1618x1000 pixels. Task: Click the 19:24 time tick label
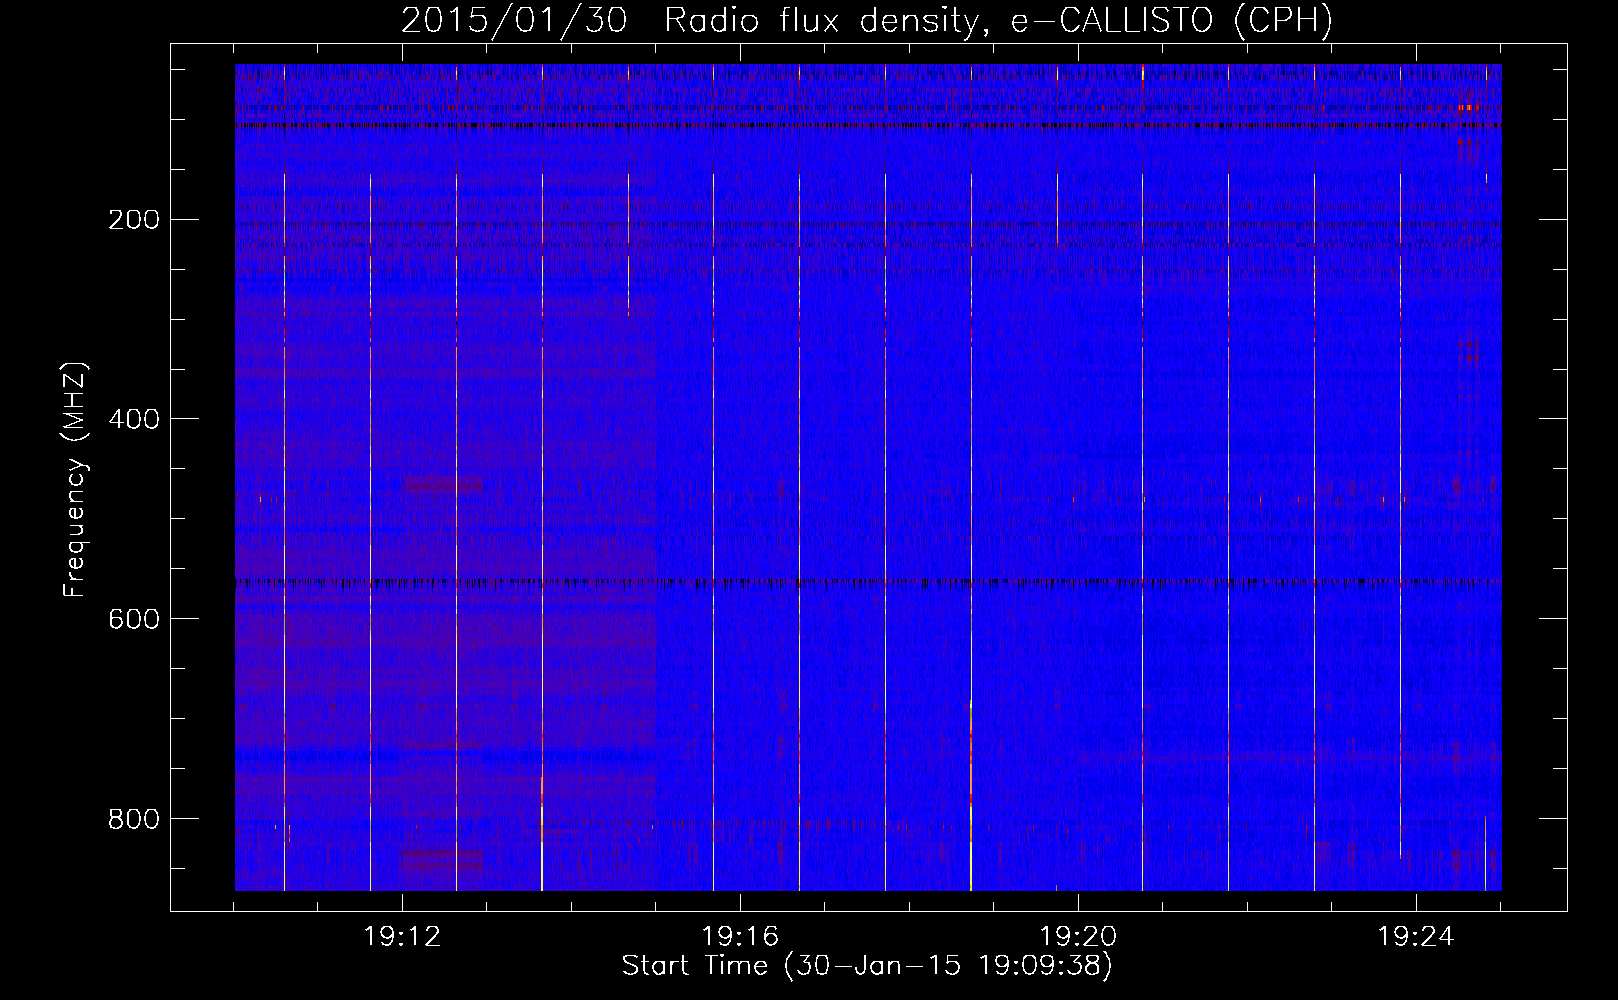coord(1416,937)
